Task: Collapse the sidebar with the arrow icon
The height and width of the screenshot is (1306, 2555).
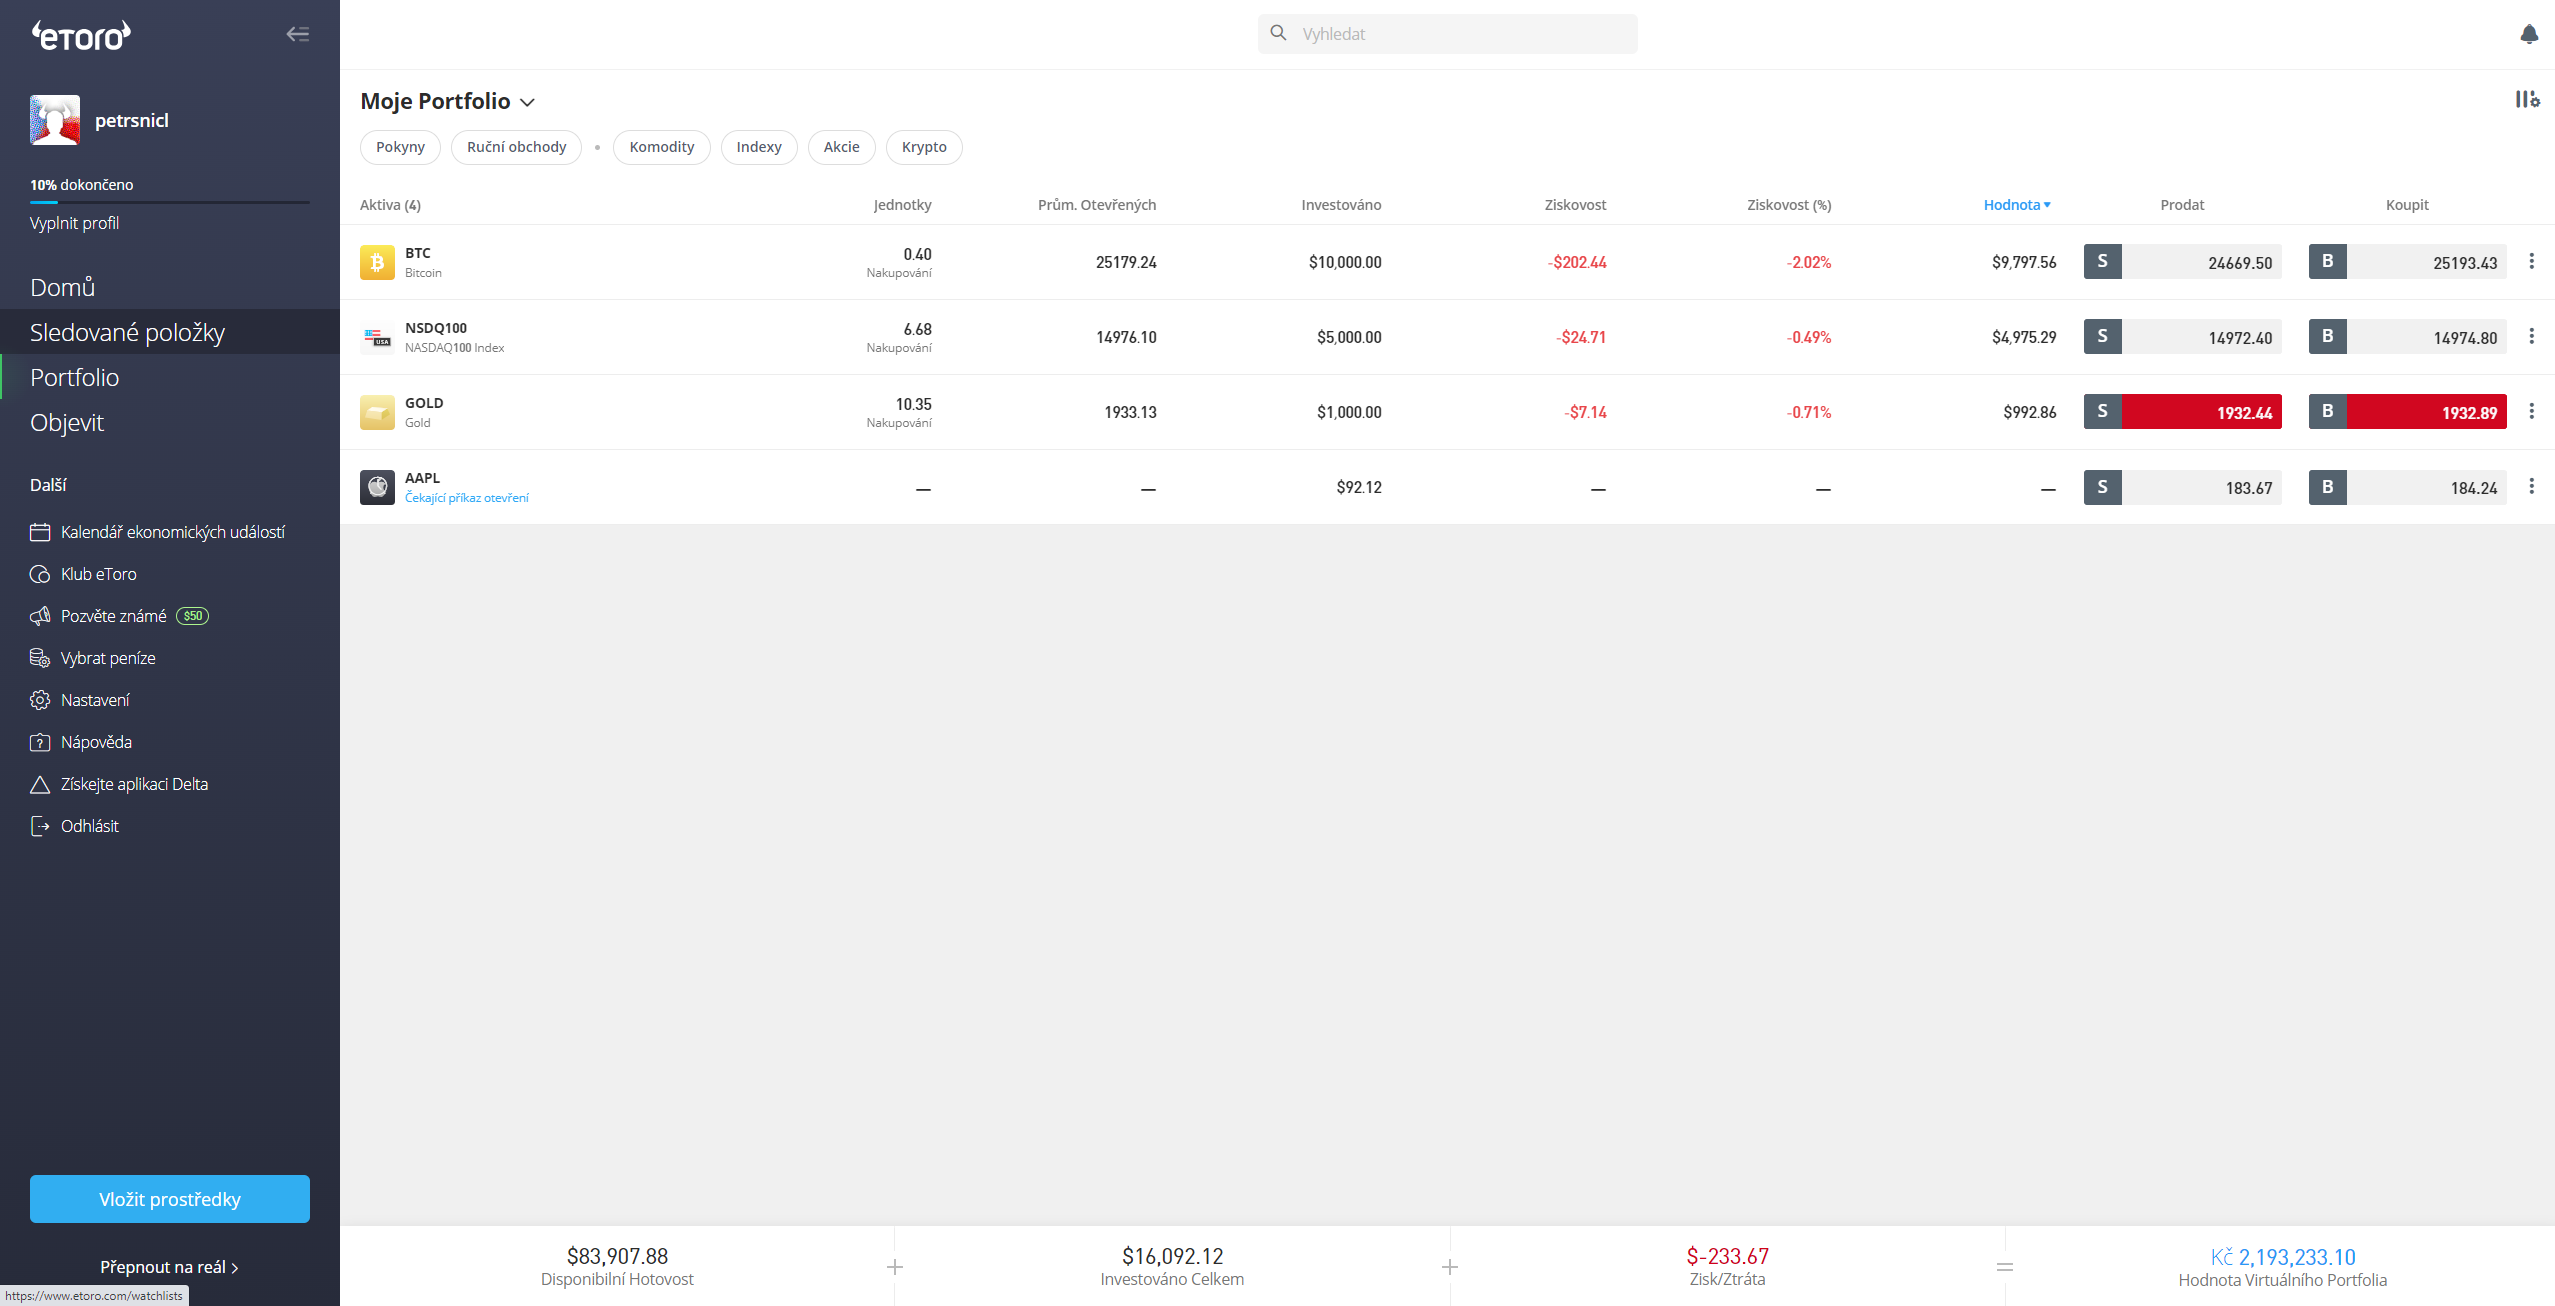Action: (x=297, y=34)
